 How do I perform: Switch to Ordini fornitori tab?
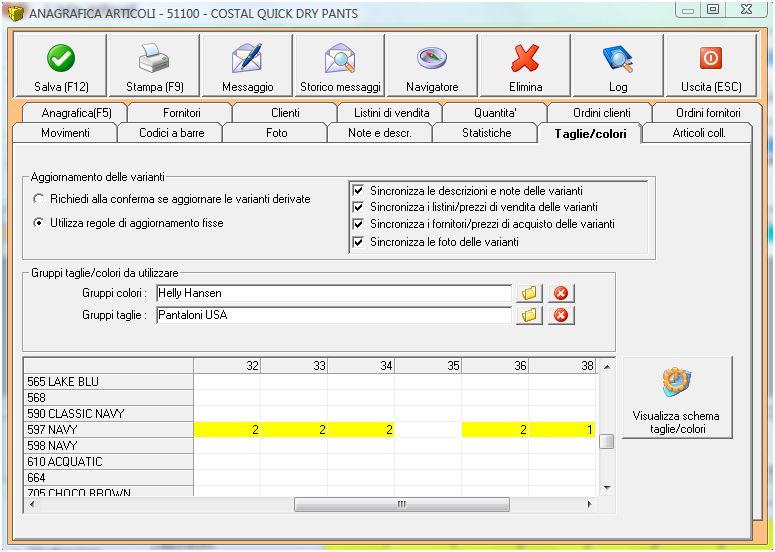(708, 113)
